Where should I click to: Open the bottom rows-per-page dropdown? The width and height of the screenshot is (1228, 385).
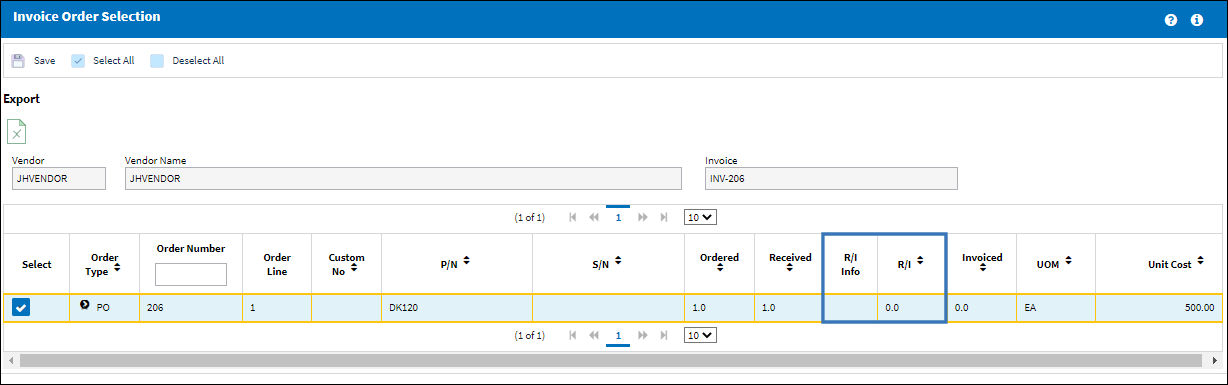(700, 336)
